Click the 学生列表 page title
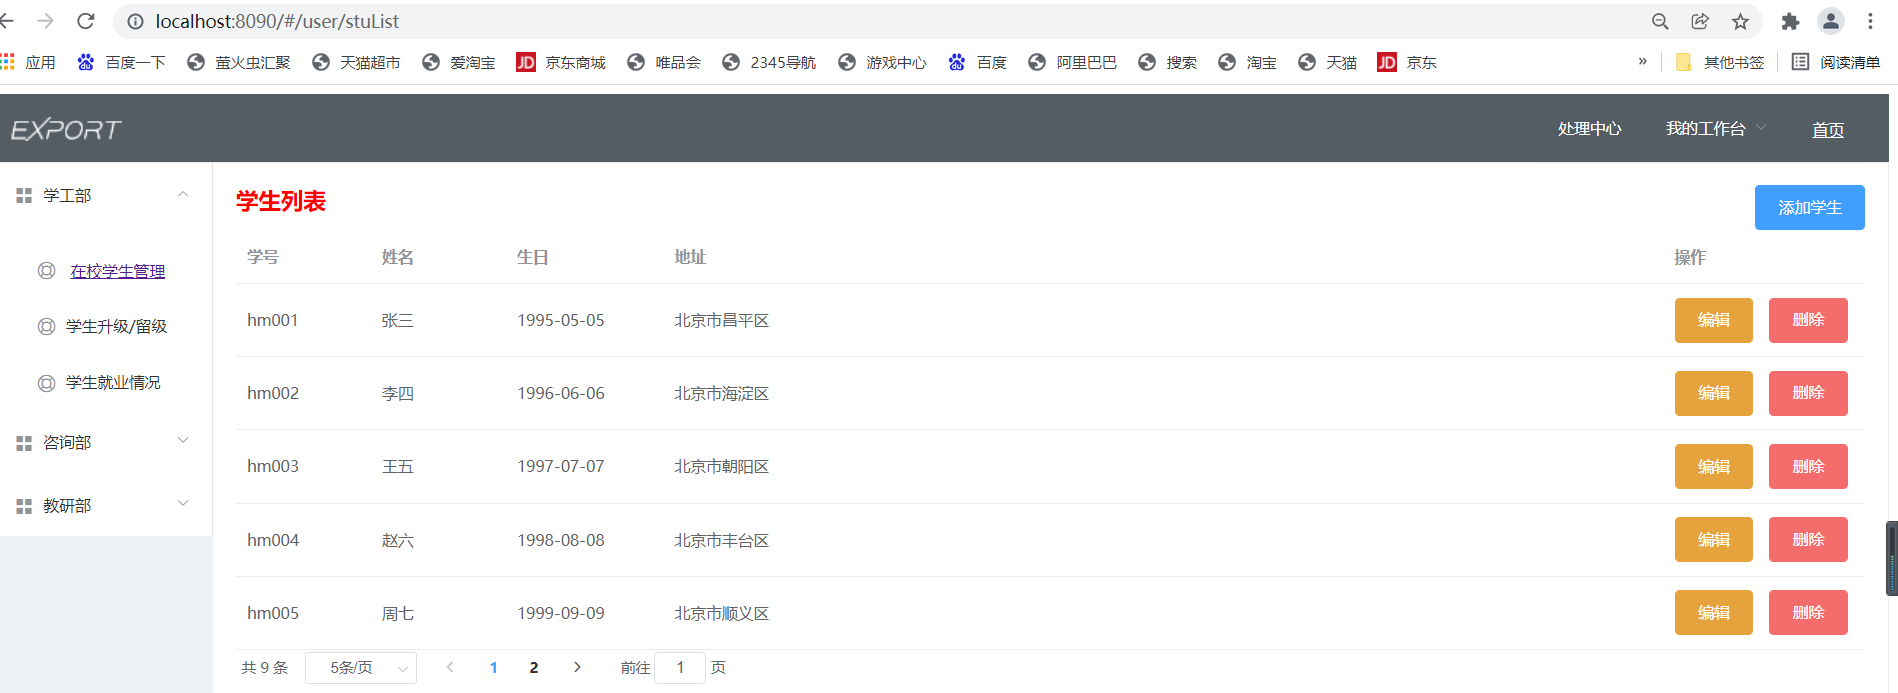The height and width of the screenshot is (693, 1898). tap(281, 201)
